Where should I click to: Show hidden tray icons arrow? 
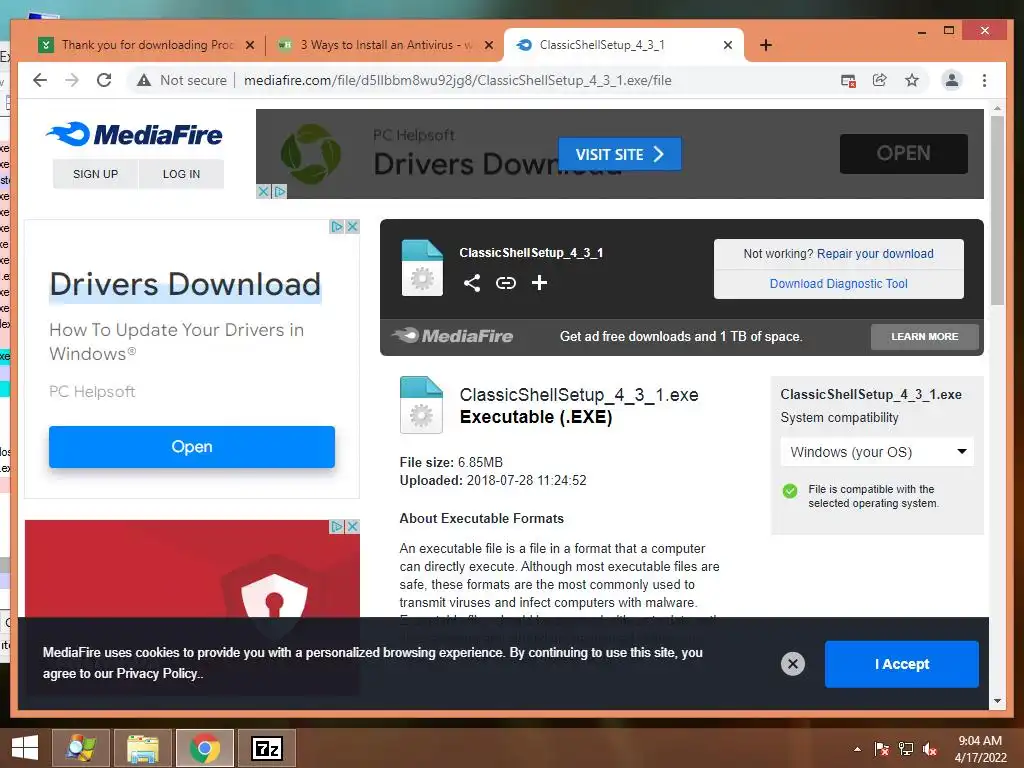tap(857, 749)
